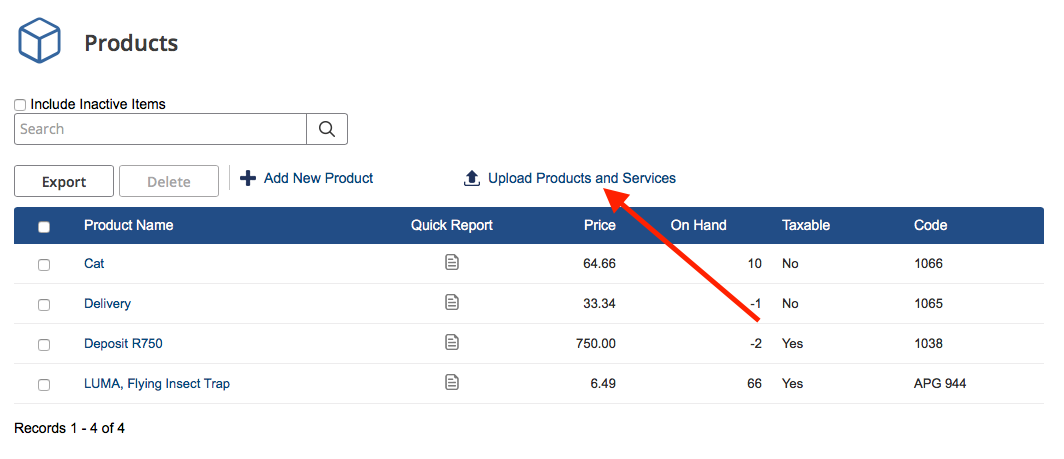Click the Export button

(x=64, y=181)
